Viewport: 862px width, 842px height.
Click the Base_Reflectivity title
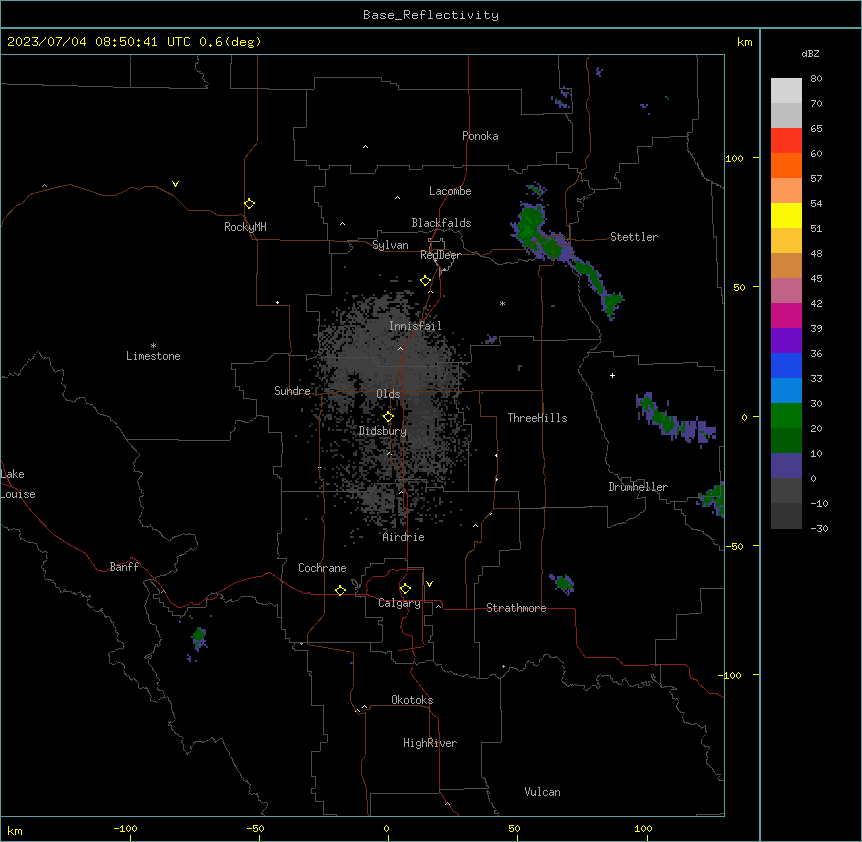tap(431, 15)
